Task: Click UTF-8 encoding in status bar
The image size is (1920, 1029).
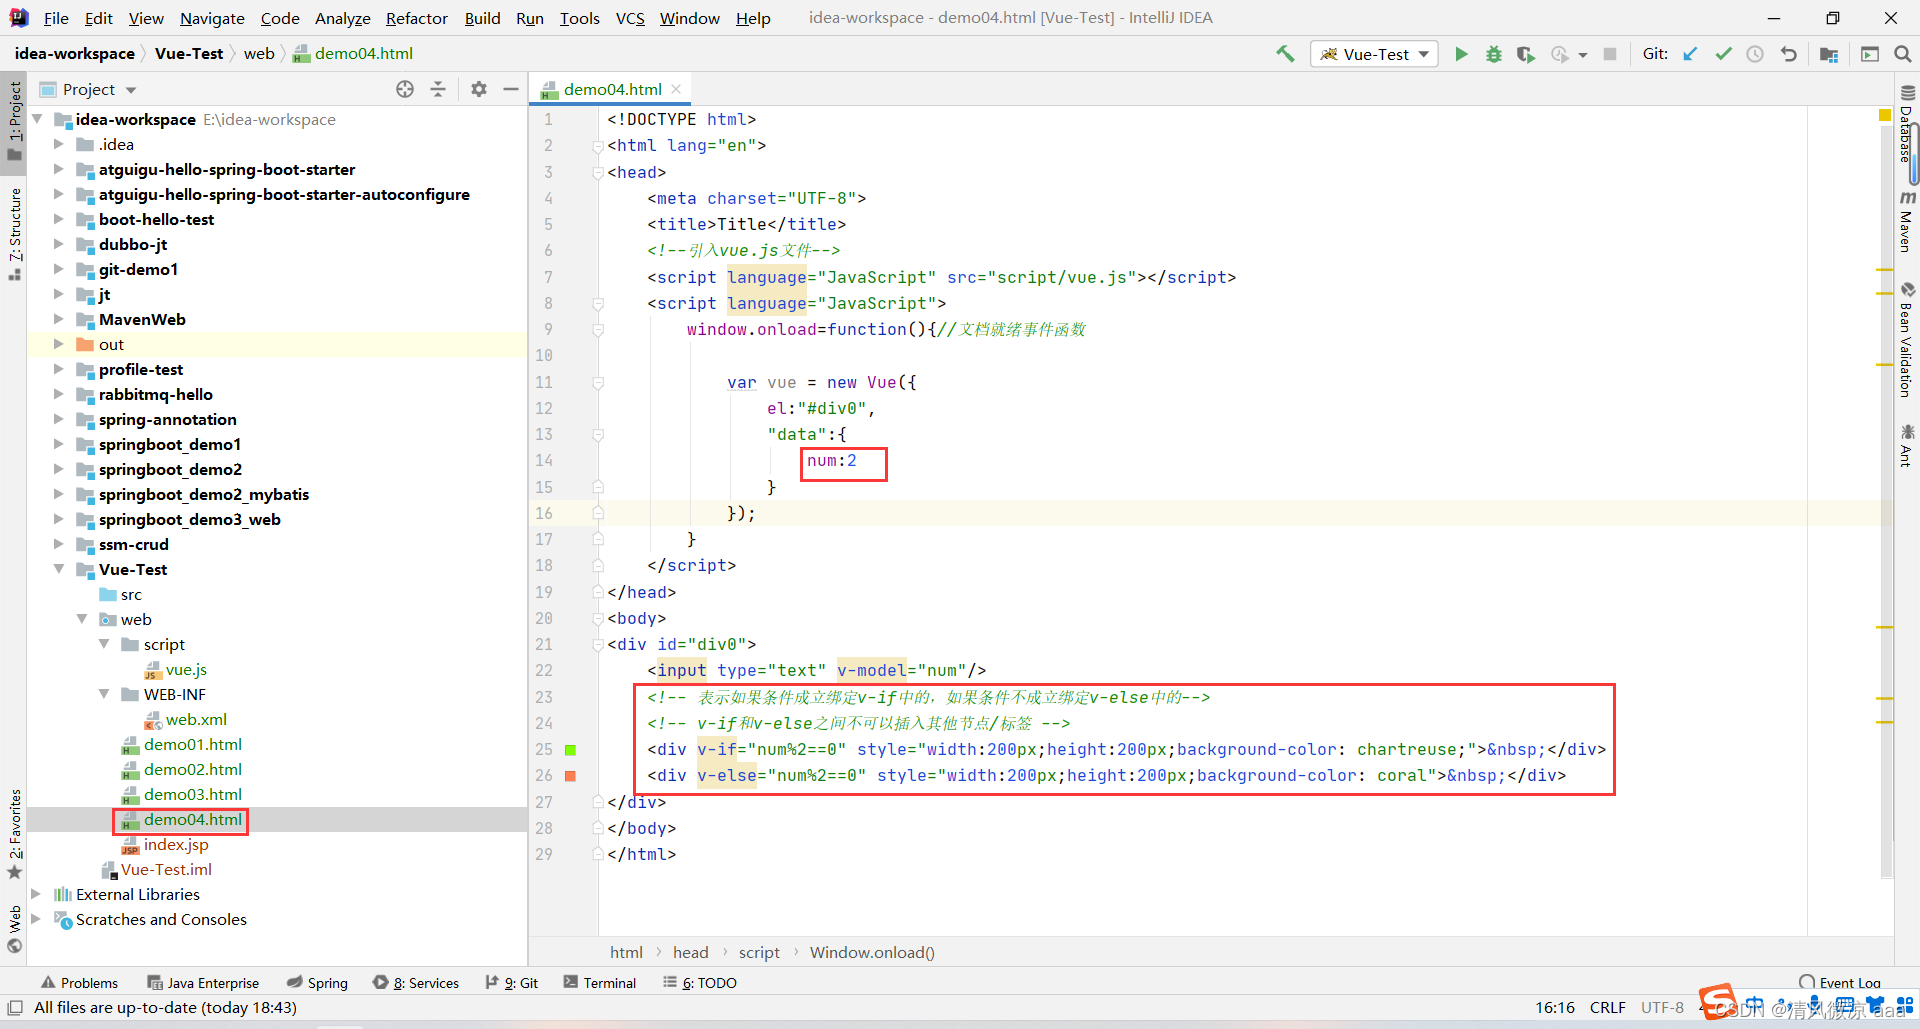Action: pos(1662,1008)
